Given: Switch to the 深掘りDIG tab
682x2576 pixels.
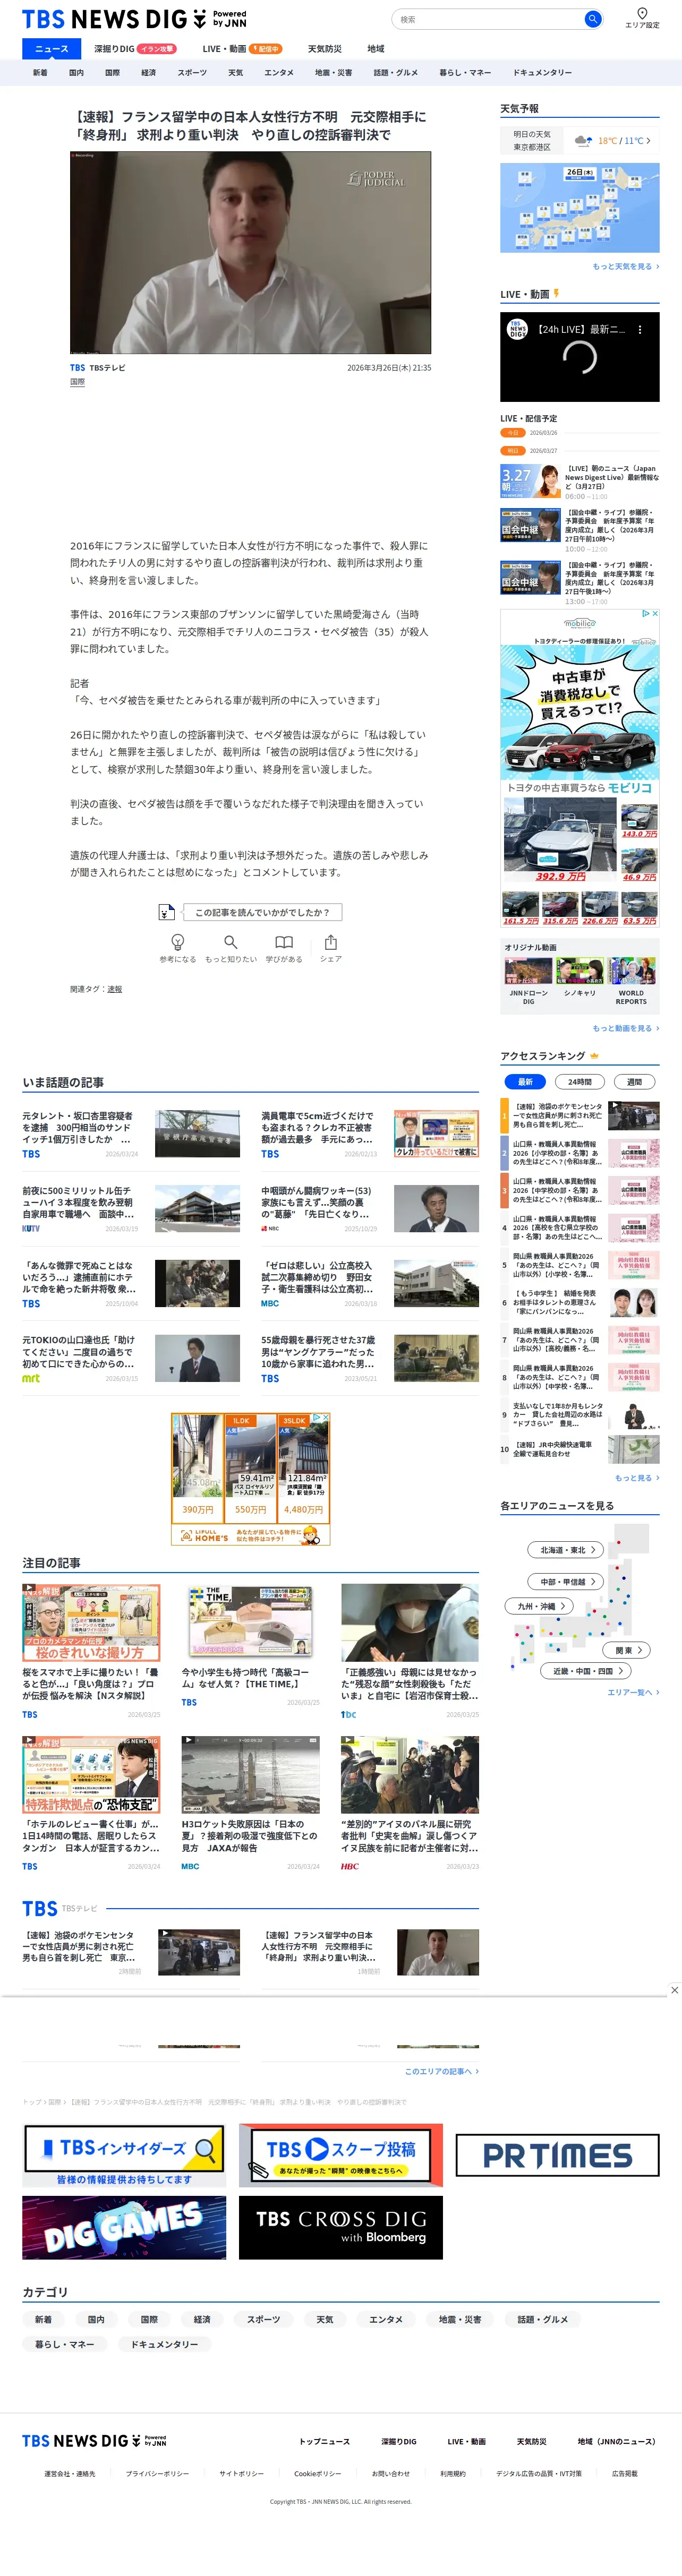Looking at the screenshot, I should click(x=134, y=48).
